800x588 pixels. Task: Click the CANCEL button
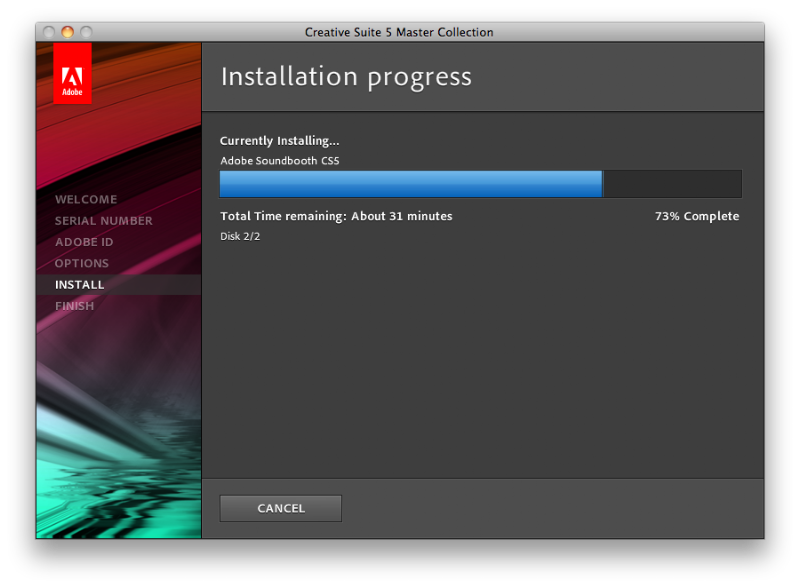[280, 508]
